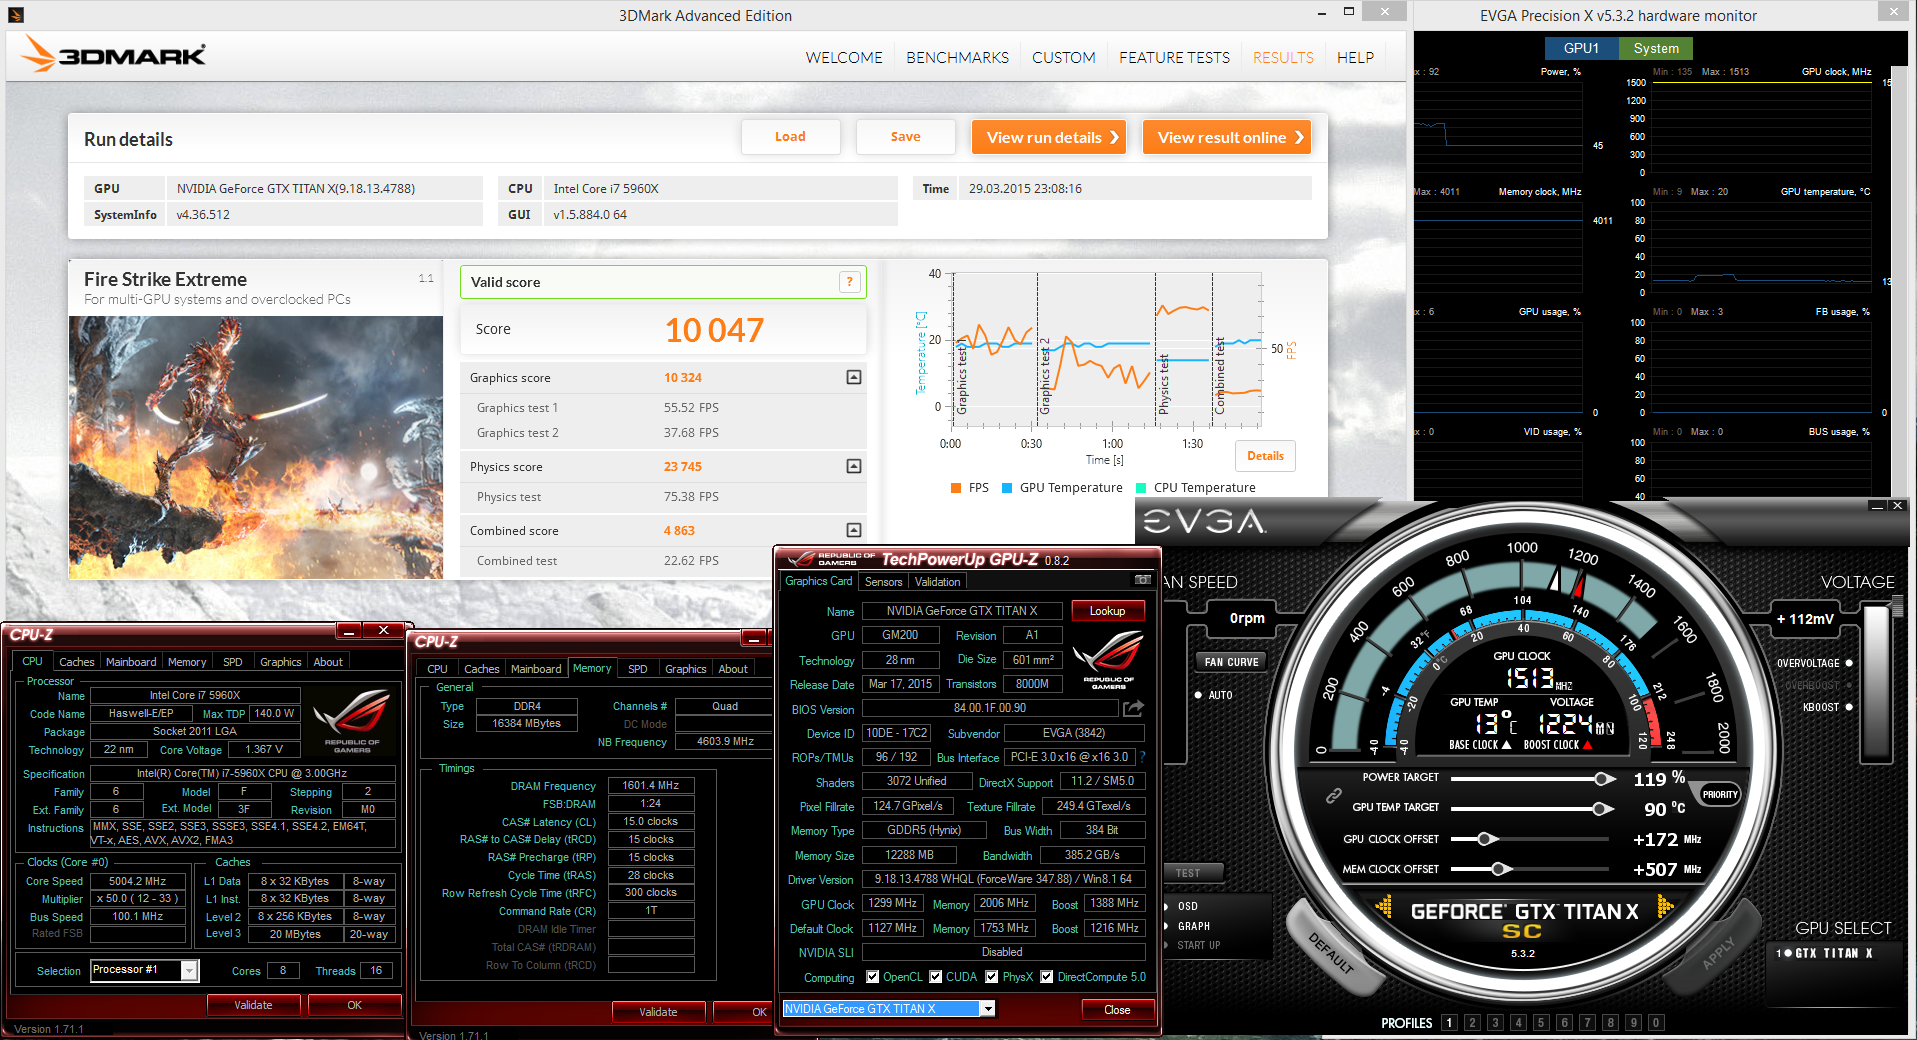Open the GPU selection dropdown in GPU-Z

coord(988,1009)
